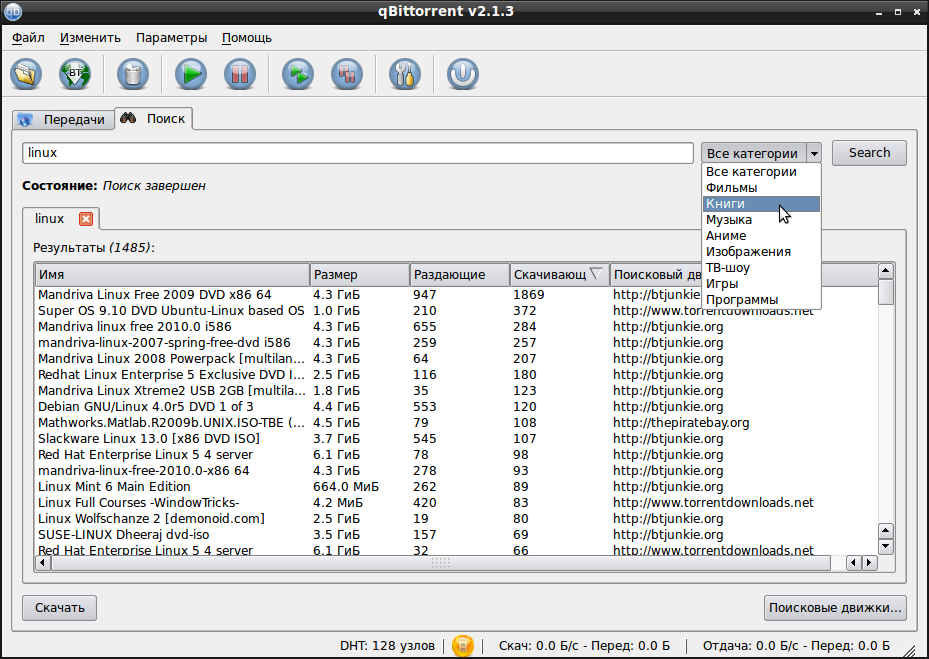Pick Музыка in the category dropdown
The image size is (929, 659).
click(761, 220)
